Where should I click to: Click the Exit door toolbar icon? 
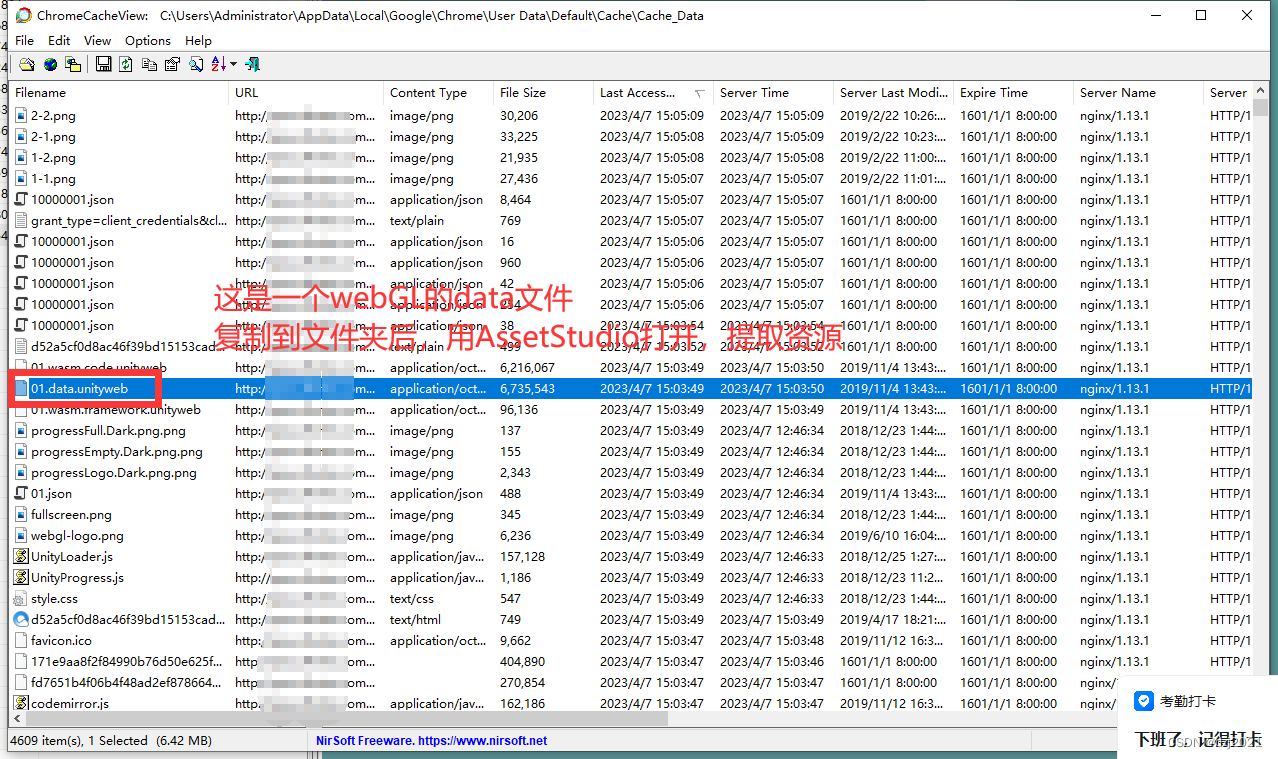[252, 64]
